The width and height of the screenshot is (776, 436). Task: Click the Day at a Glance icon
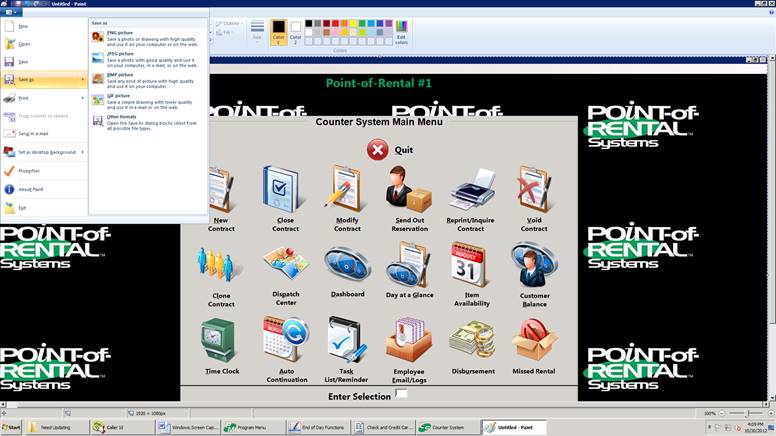(408, 265)
